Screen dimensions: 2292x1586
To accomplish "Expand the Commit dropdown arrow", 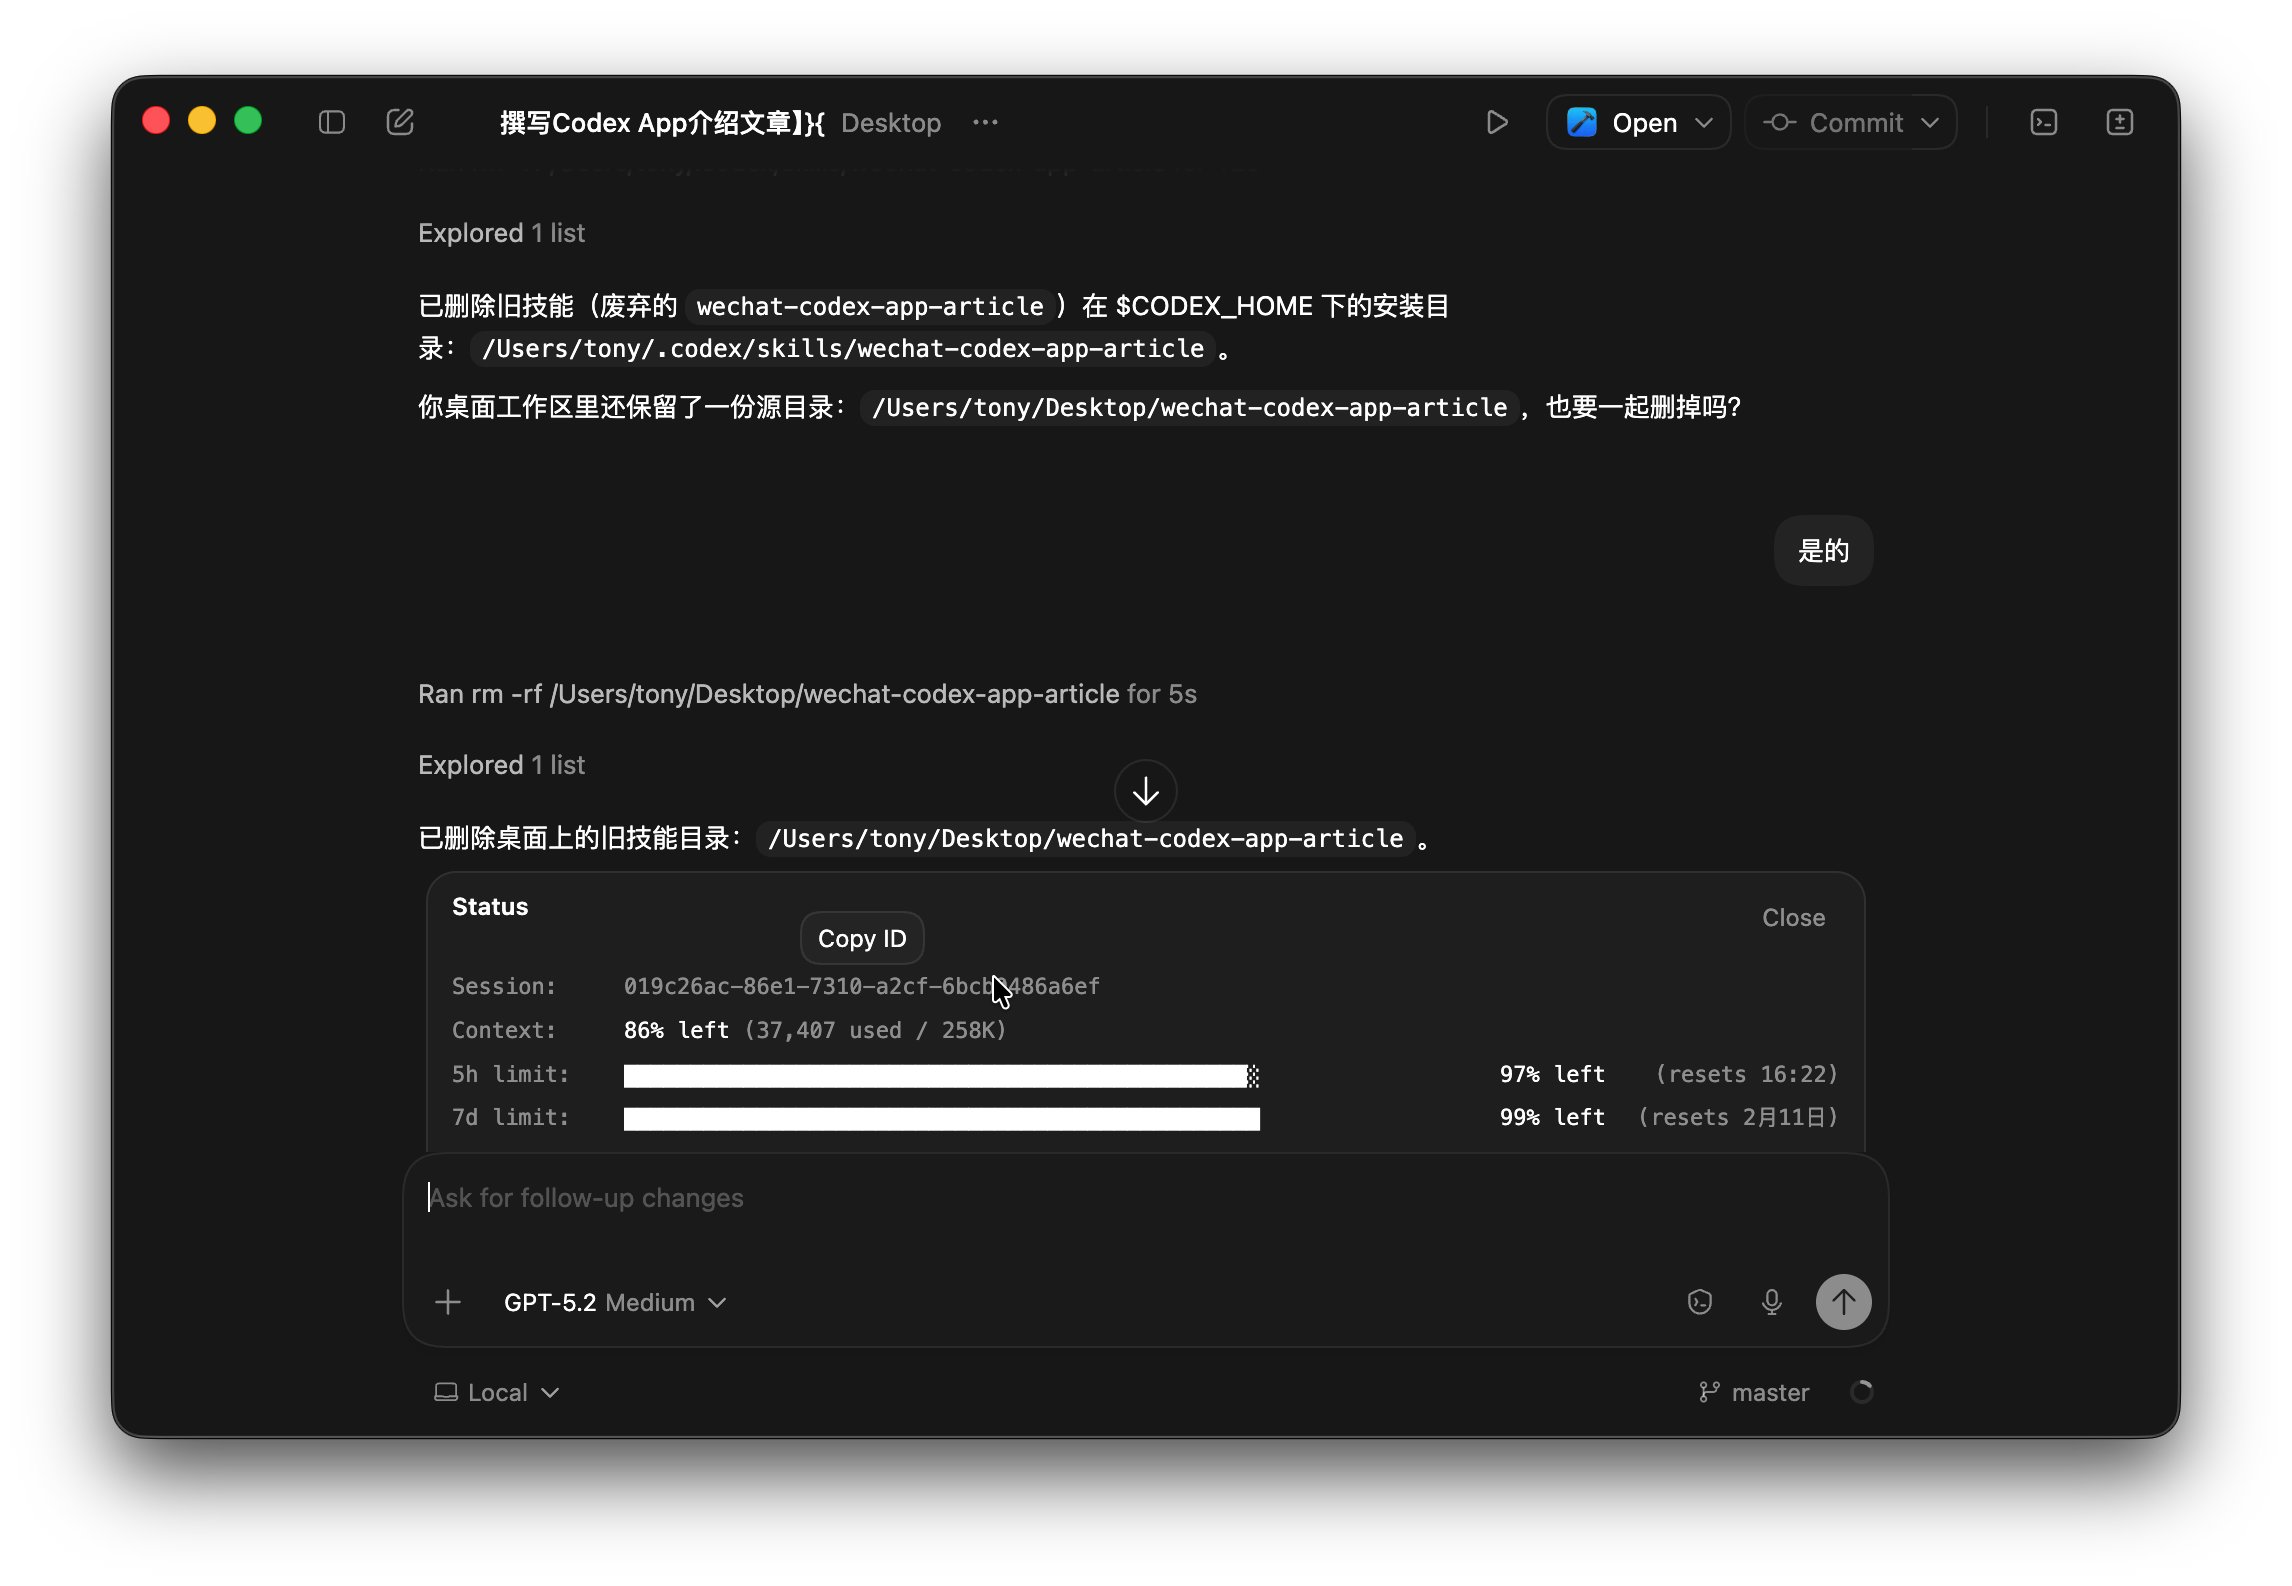I will pyautogui.click(x=1930, y=122).
